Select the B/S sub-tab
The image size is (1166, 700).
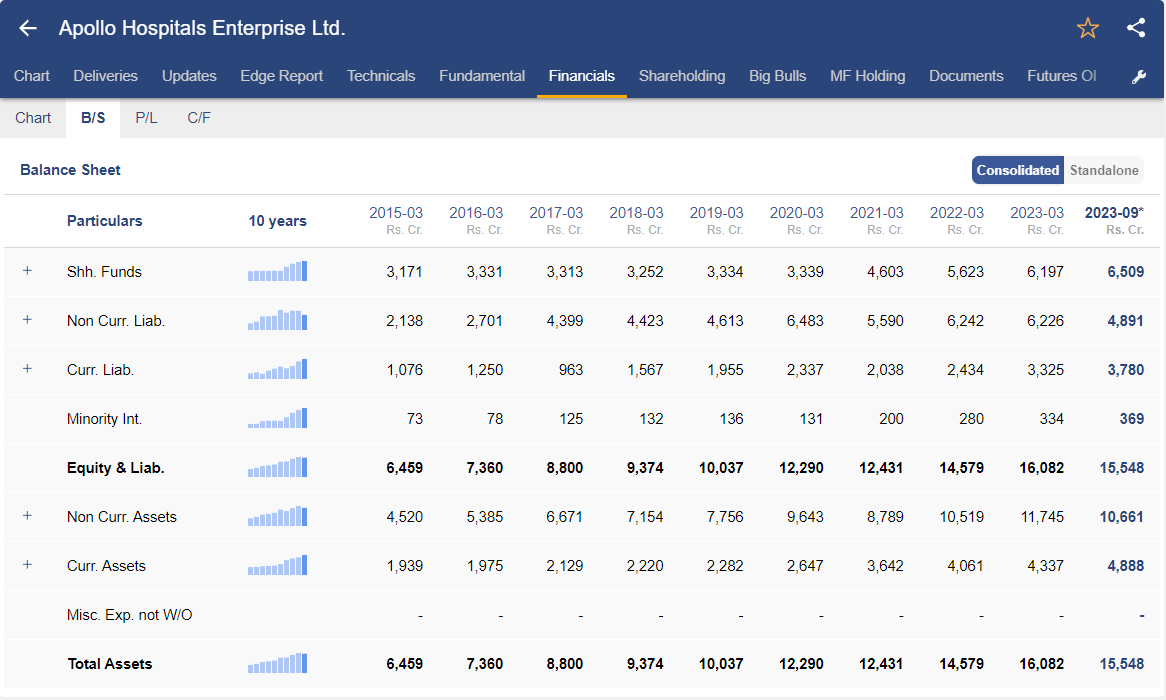pyautogui.click(x=93, y=118)
